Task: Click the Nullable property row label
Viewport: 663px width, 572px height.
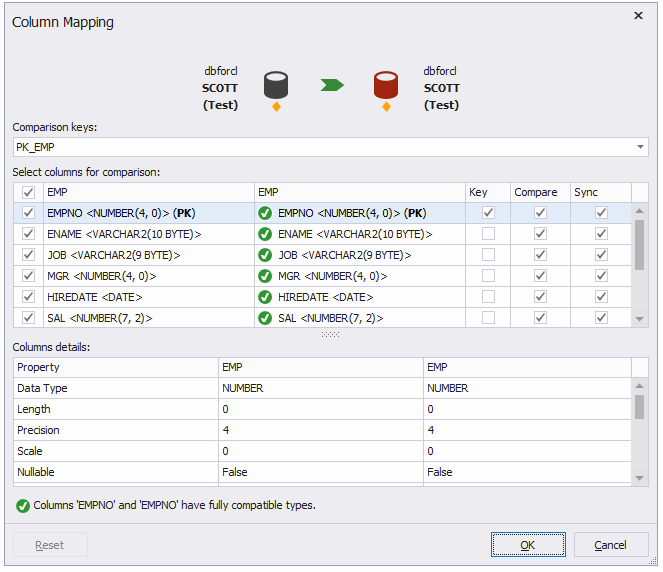Action: click(36, 472)
